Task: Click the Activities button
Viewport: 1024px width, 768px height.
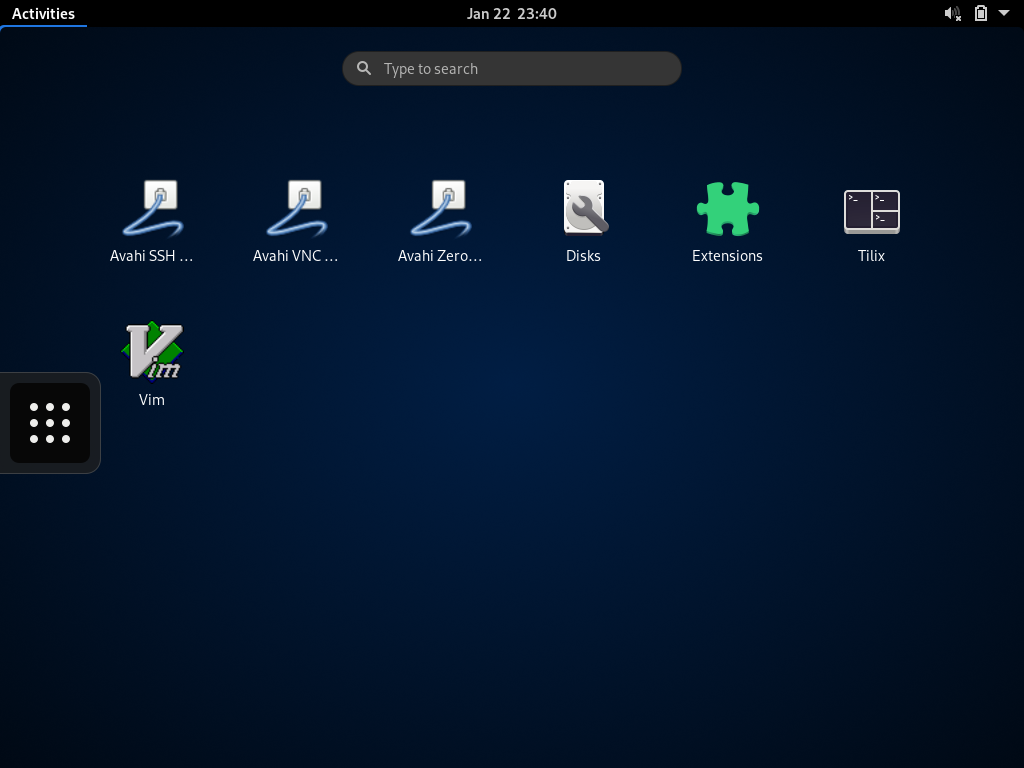Action: click(43, 14)
